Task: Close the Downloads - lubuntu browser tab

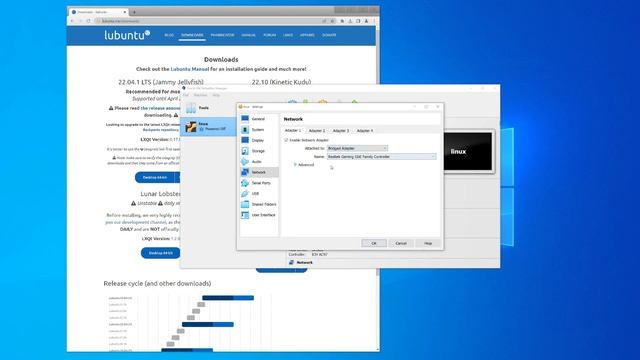Action: [x=124, y=12]
